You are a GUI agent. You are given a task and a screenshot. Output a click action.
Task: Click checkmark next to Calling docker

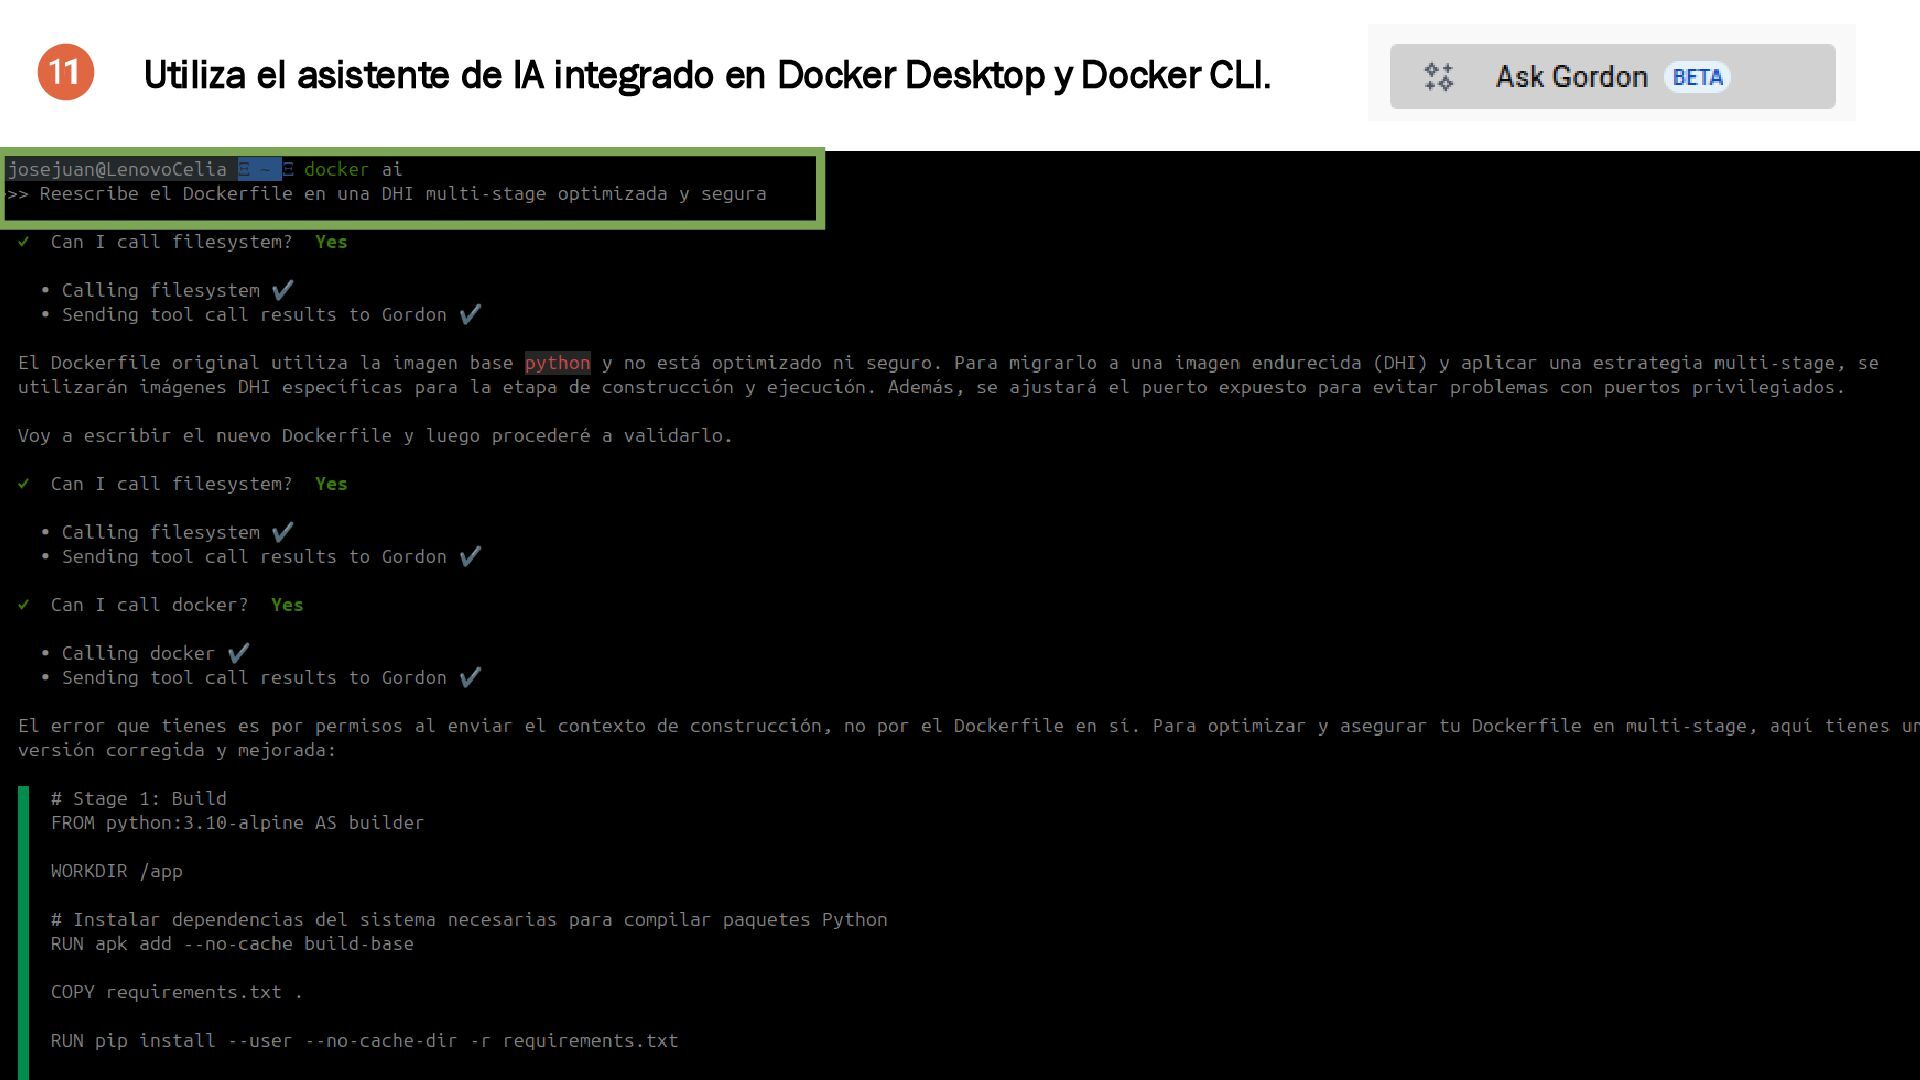238,653
